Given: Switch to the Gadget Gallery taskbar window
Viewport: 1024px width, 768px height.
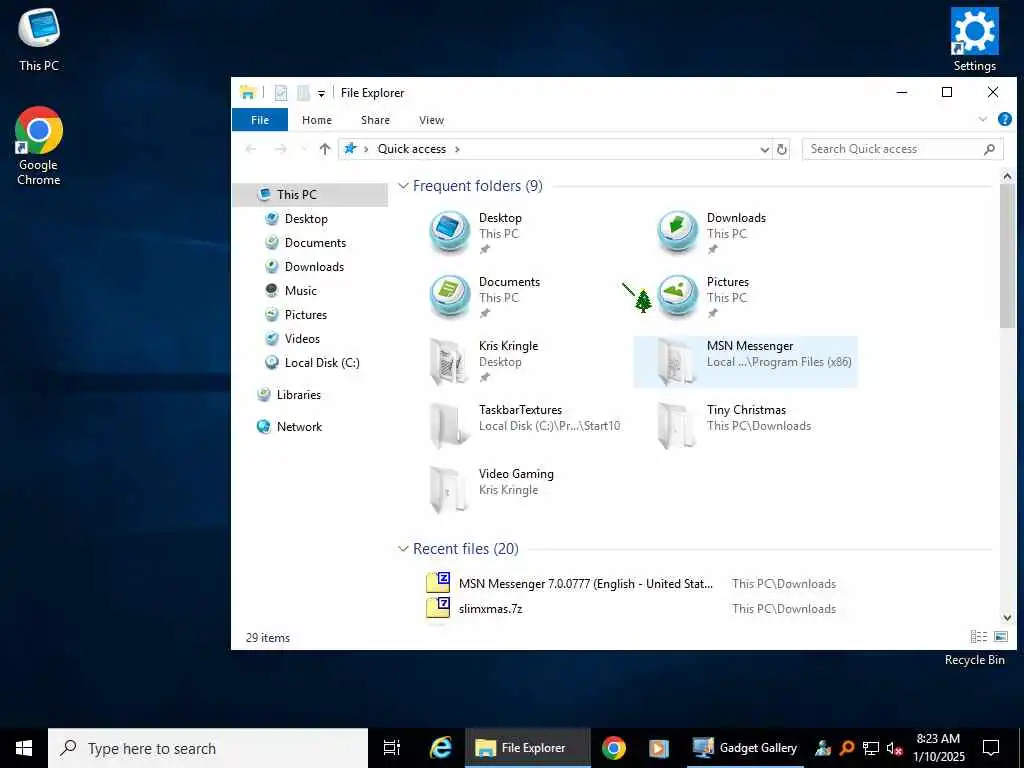Looking at the screenshot, I should point(745,748).
